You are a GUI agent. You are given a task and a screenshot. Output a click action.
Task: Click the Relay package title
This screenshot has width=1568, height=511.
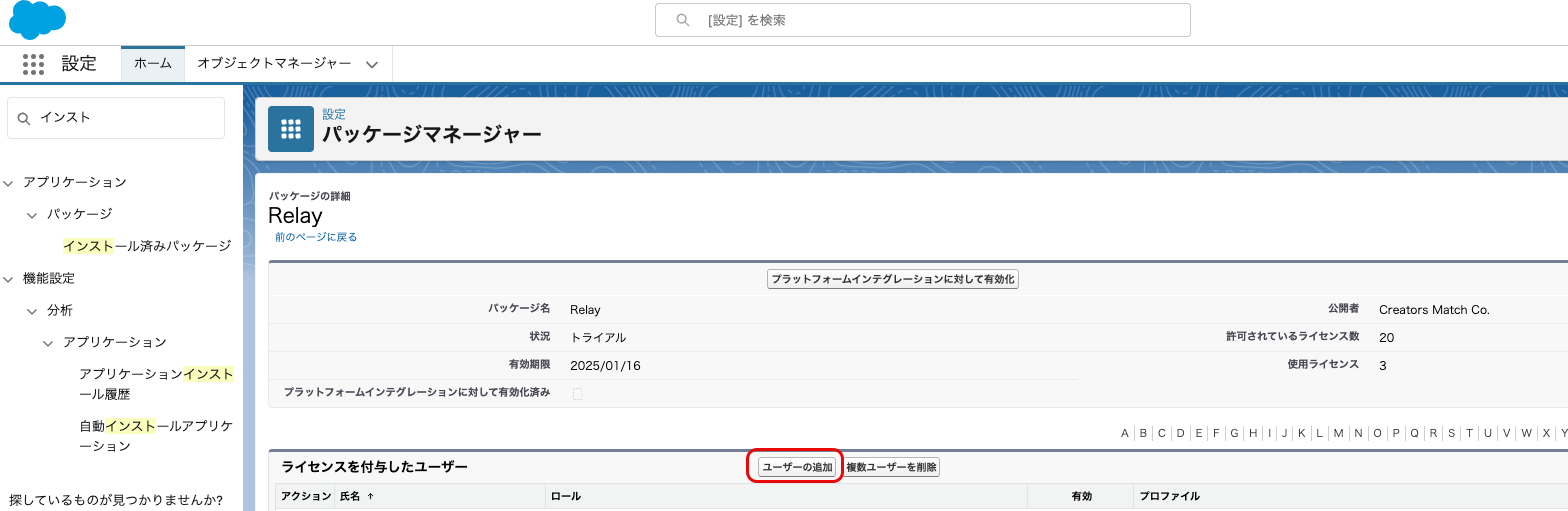(x=295, y=216)
